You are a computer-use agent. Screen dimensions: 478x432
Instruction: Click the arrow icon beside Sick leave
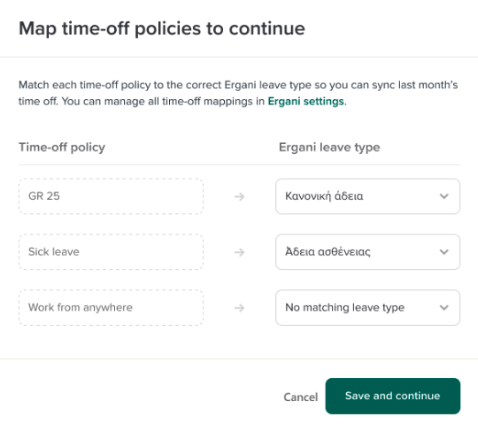(239, 252)
